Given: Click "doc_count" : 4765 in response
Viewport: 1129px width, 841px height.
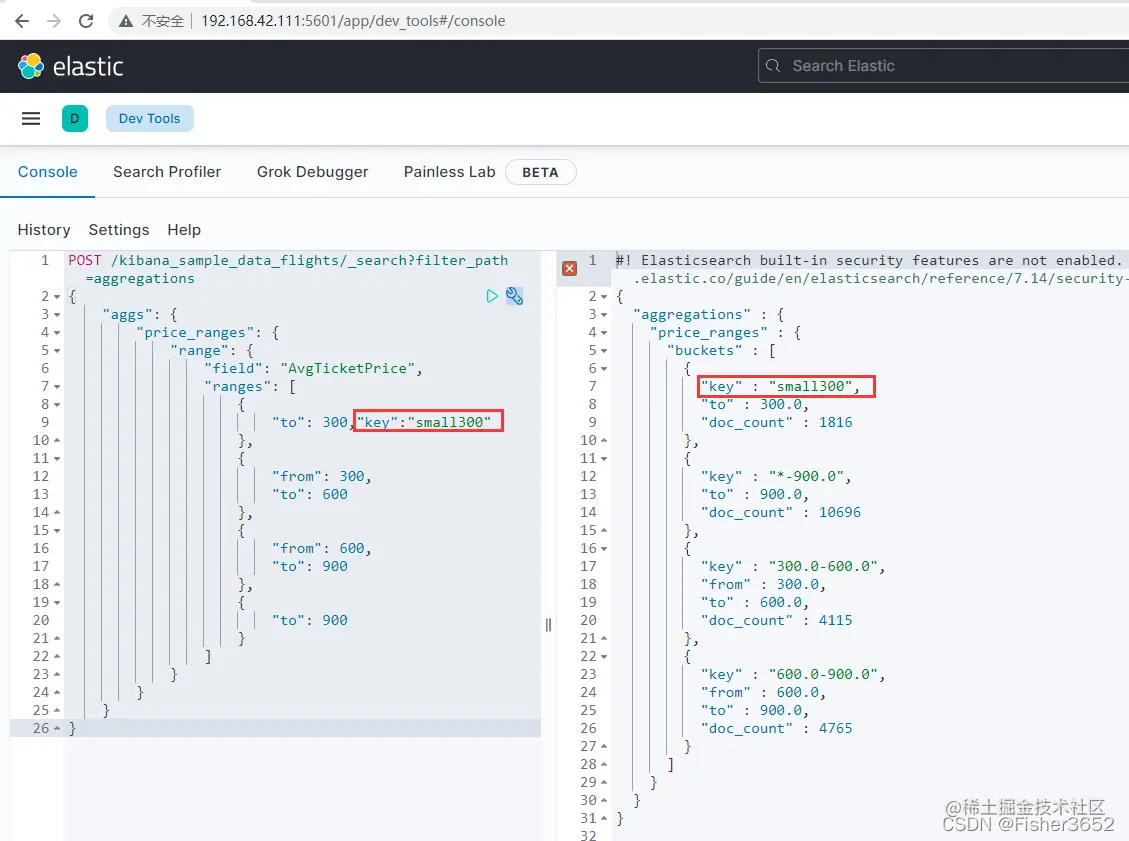Looking at the screenshot, I should 777,728.
